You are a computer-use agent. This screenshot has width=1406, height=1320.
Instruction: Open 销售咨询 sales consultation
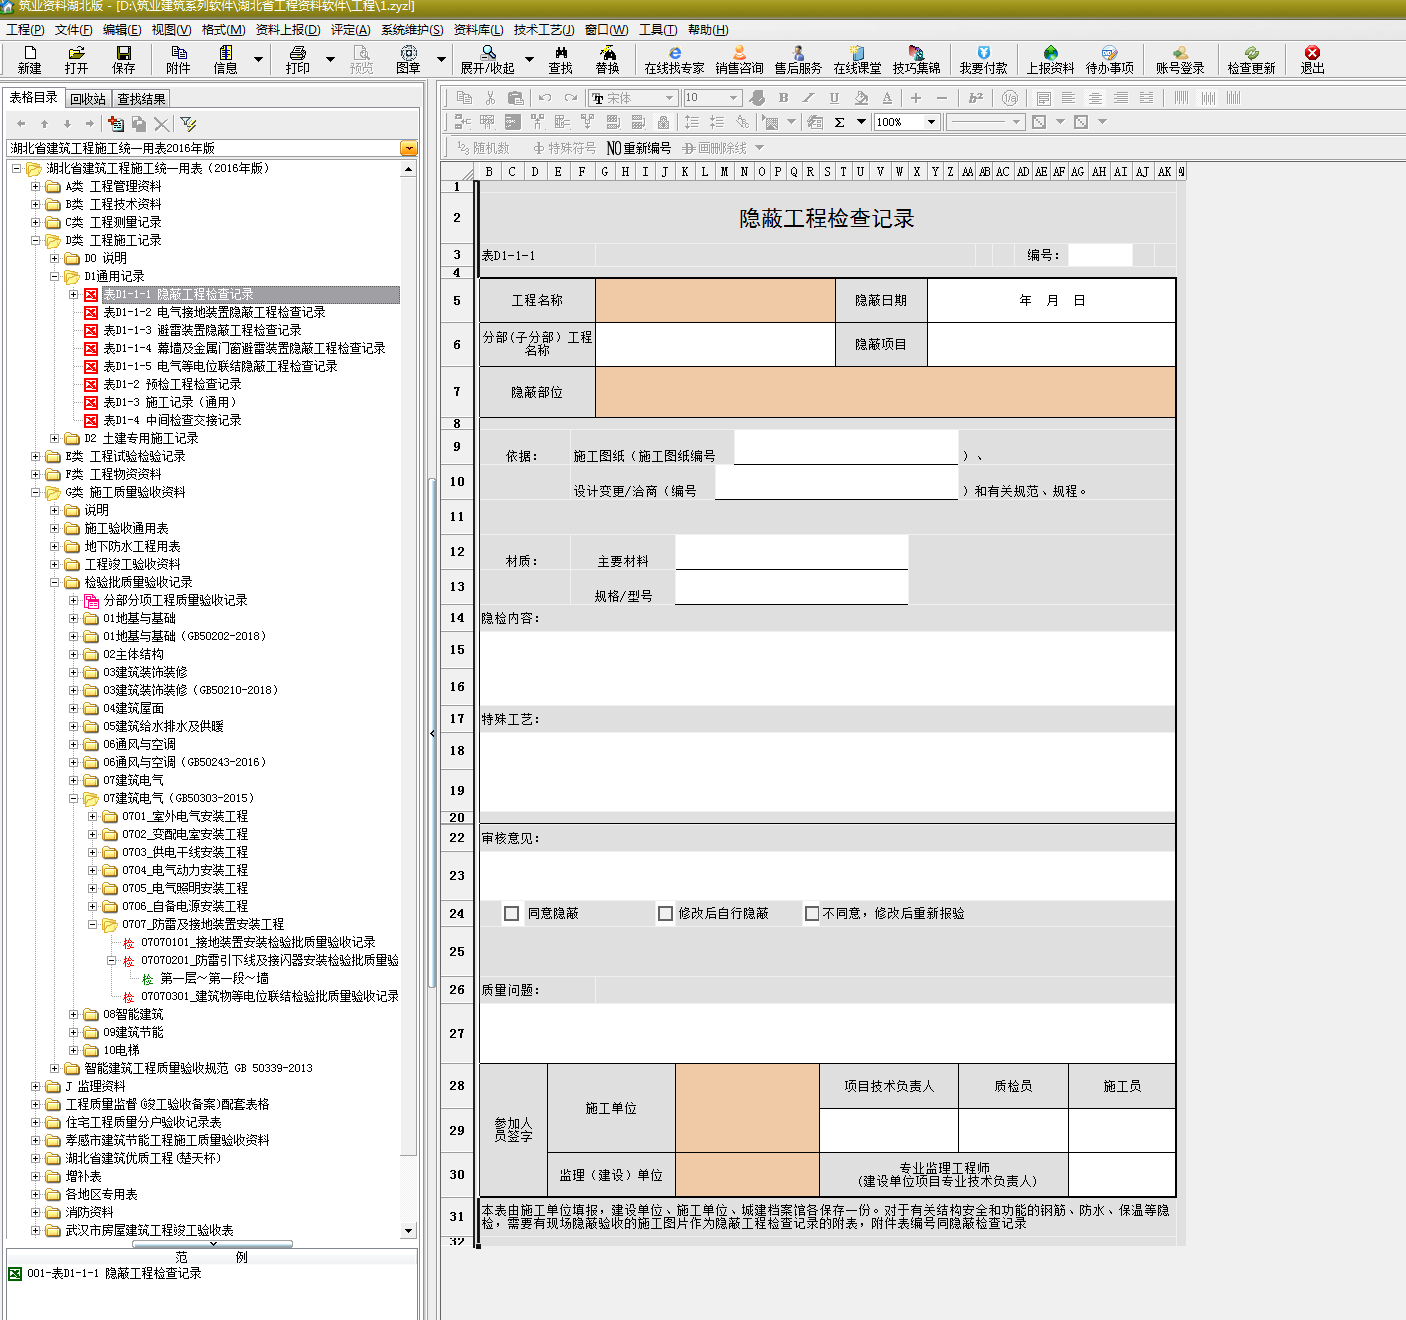pyautogui.click(x=739, y=60)
